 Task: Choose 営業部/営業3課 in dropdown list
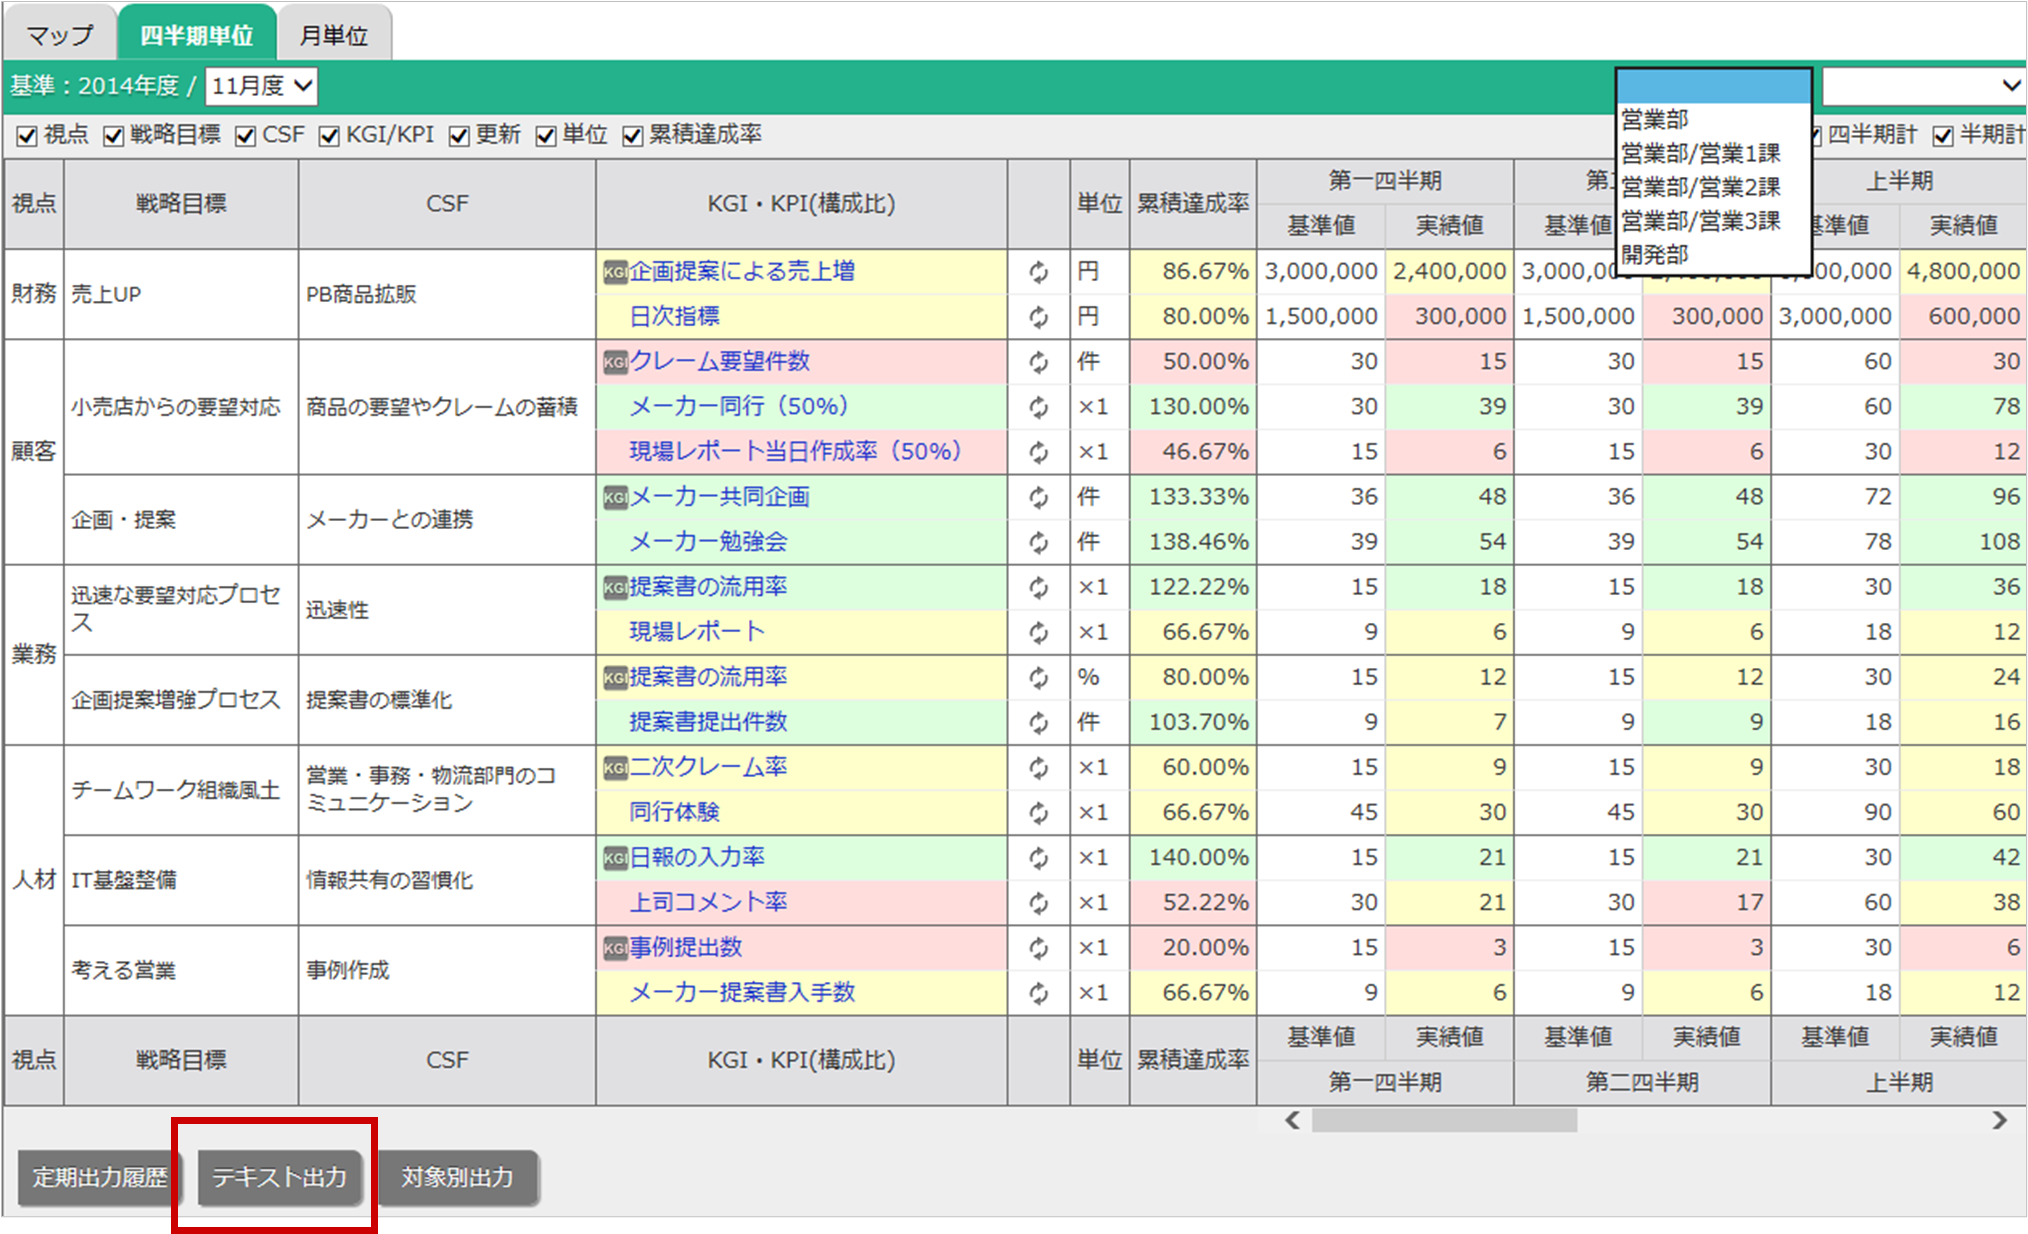point(1714,221)
